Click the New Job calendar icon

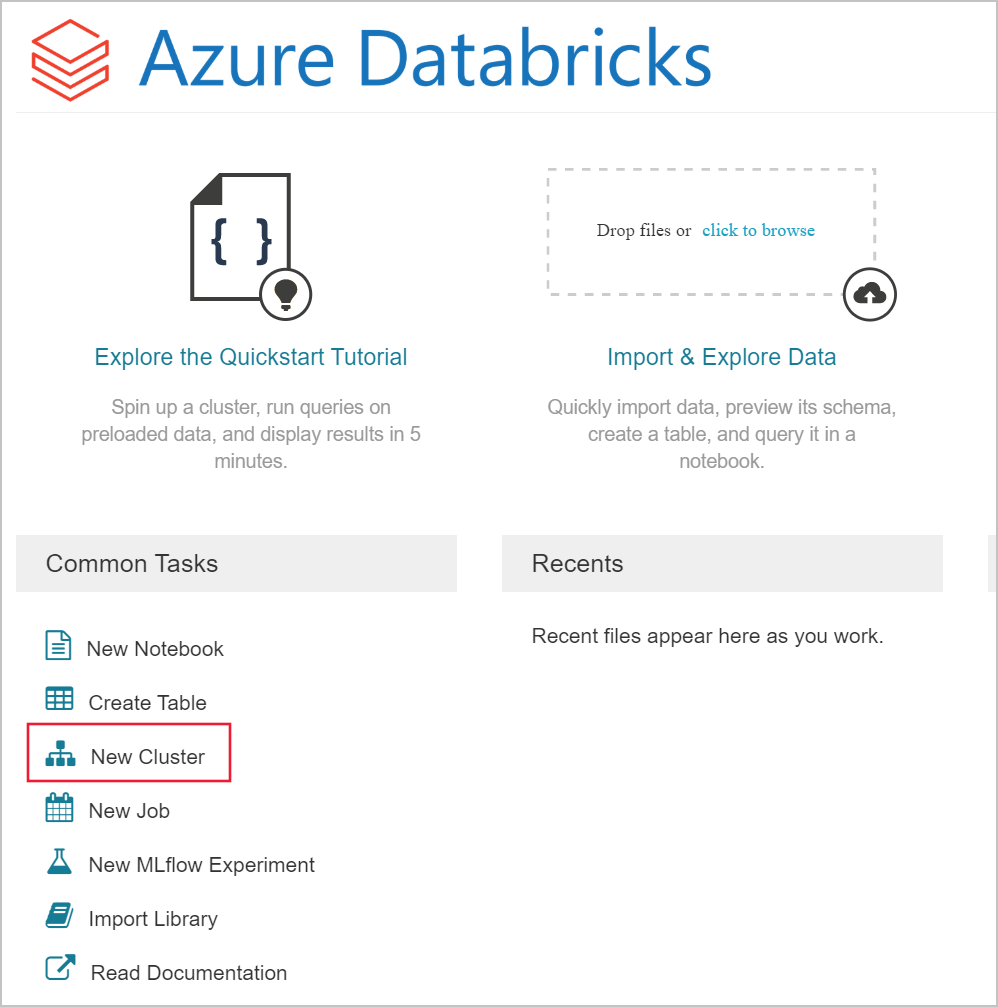[60, 808]
